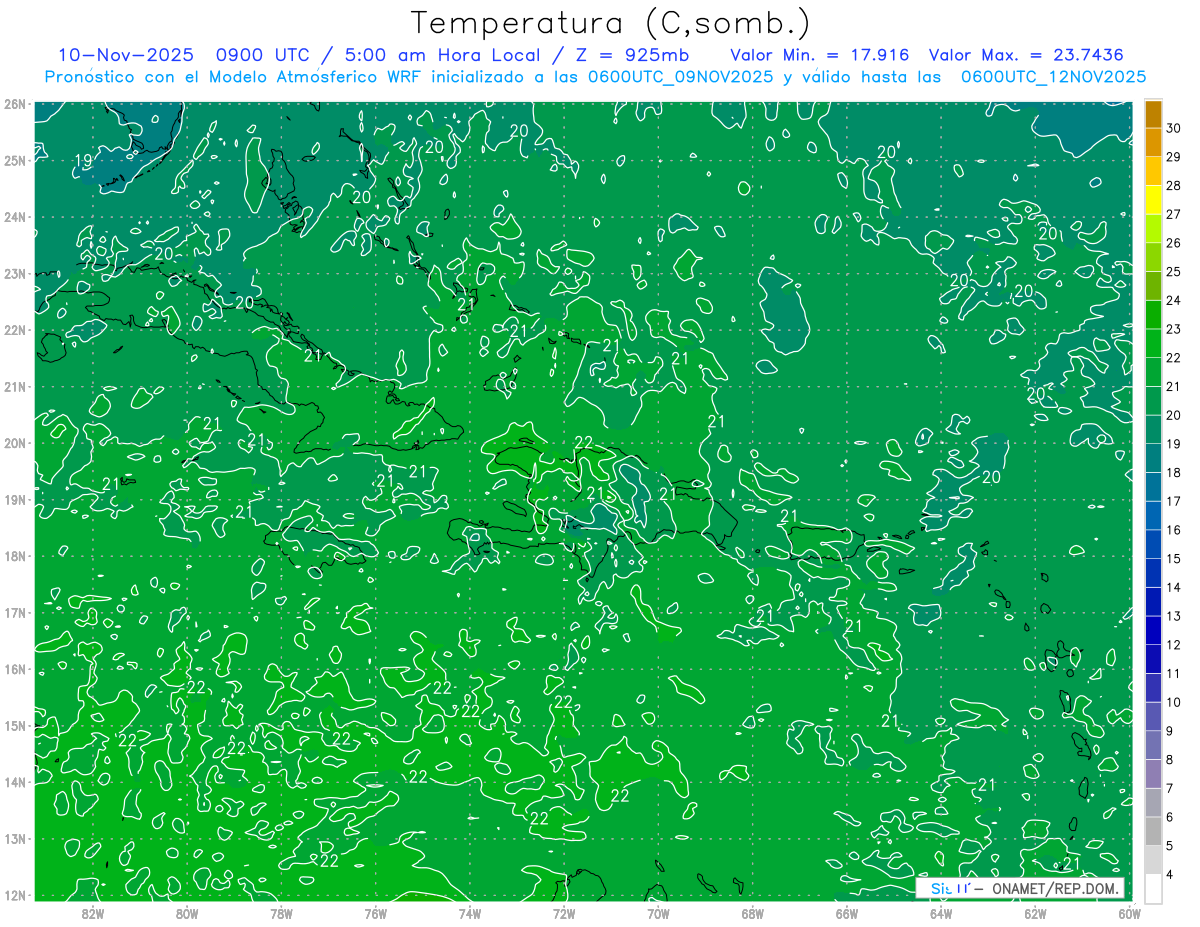1200x927 pixels.
Task: Click the orange swatch between 29 and 30
Action: 1153,142
